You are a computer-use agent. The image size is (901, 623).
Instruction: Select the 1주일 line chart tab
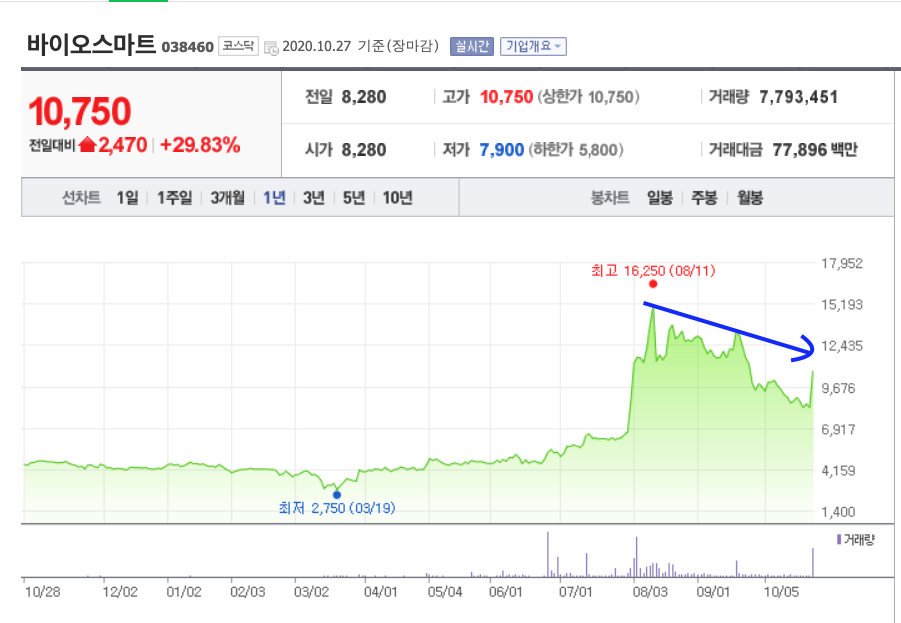point(175,198)
